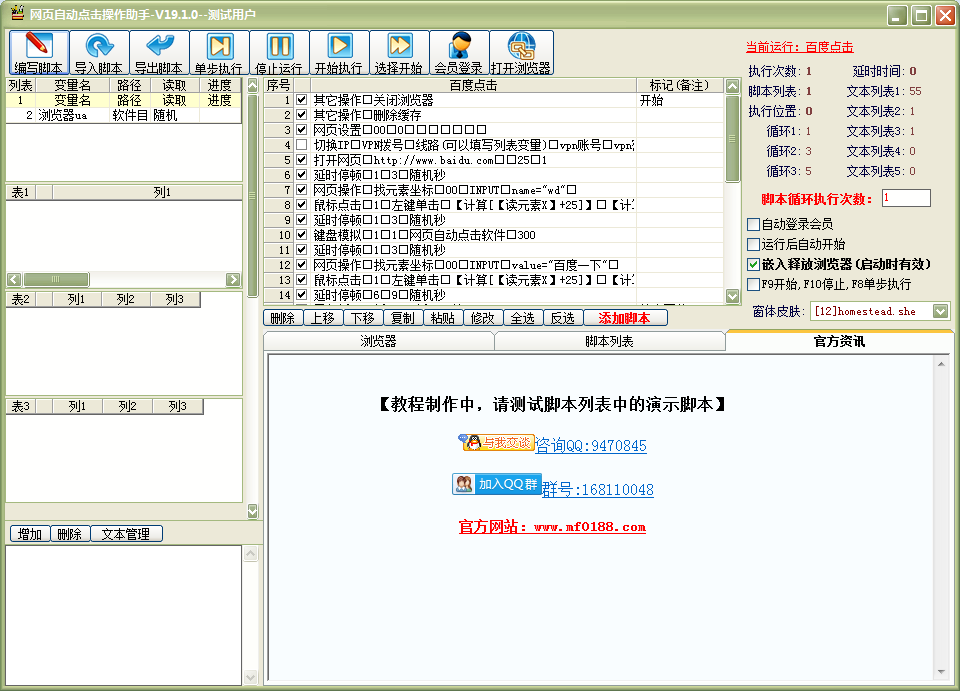The width and height of the screenshot is (960, 691).
Task: Switch to the 脚本列表 tab
Action: pos(608,341)
